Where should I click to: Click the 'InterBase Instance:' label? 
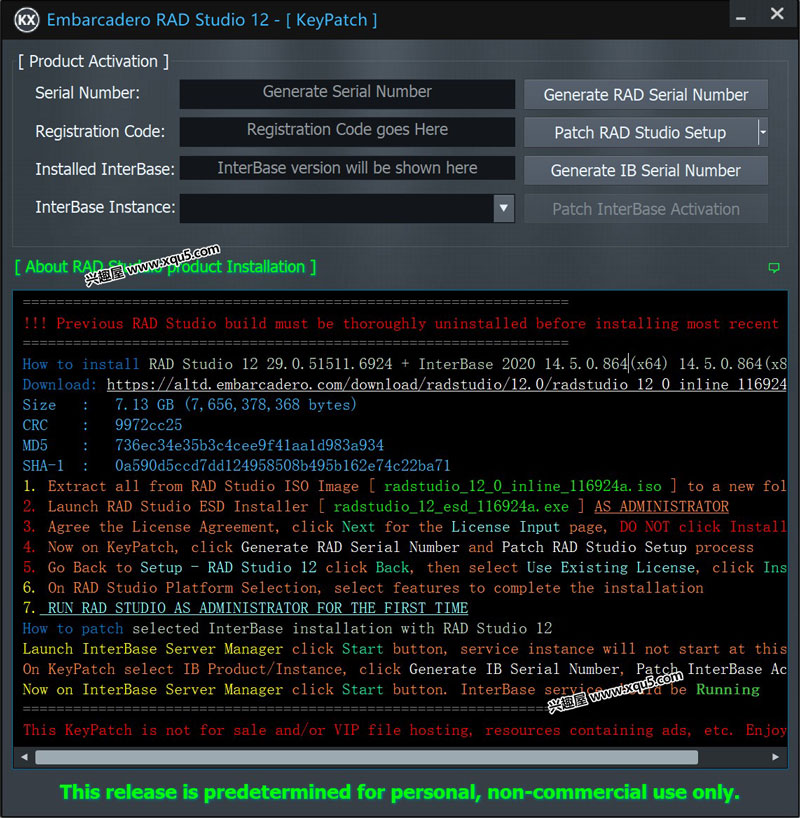coord(105,208)
